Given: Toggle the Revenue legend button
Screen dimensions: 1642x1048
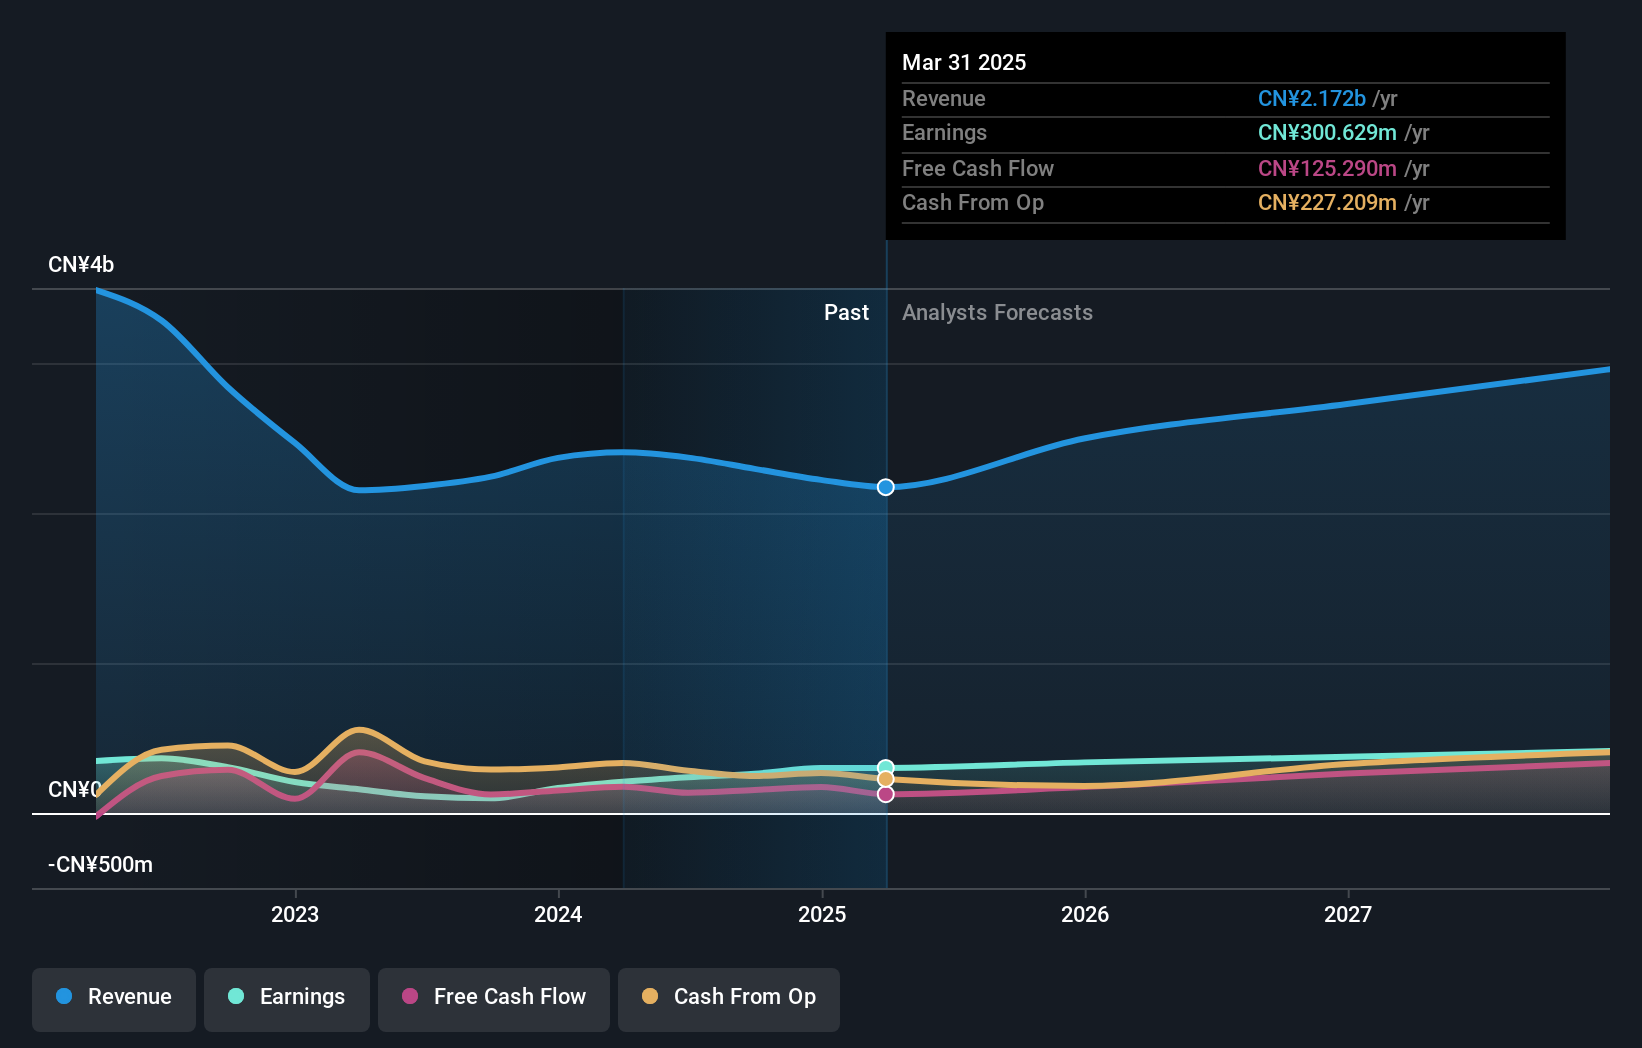Looking at the screenshot, I should (x=114, y=999).
